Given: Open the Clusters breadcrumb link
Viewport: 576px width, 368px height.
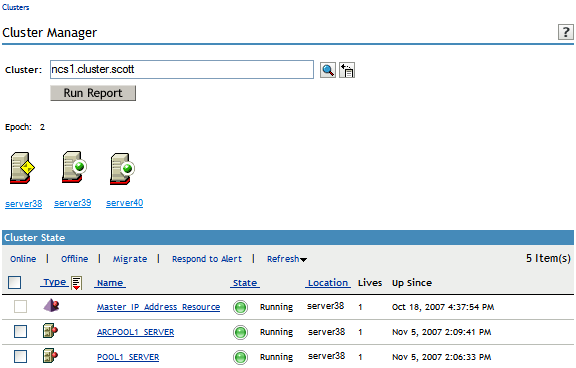Looking at the screenshot, I should pyautogui.click(x=15, y=7).
